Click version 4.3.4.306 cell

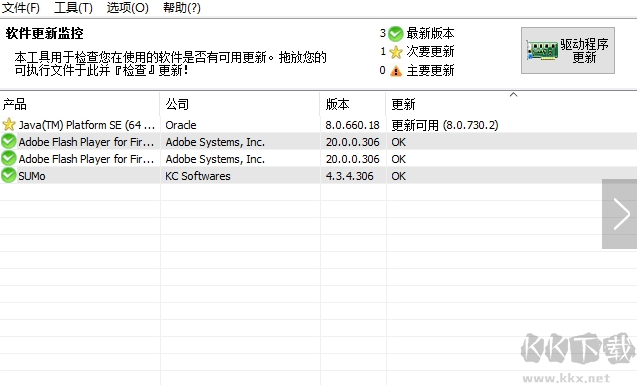coord(349,176)
